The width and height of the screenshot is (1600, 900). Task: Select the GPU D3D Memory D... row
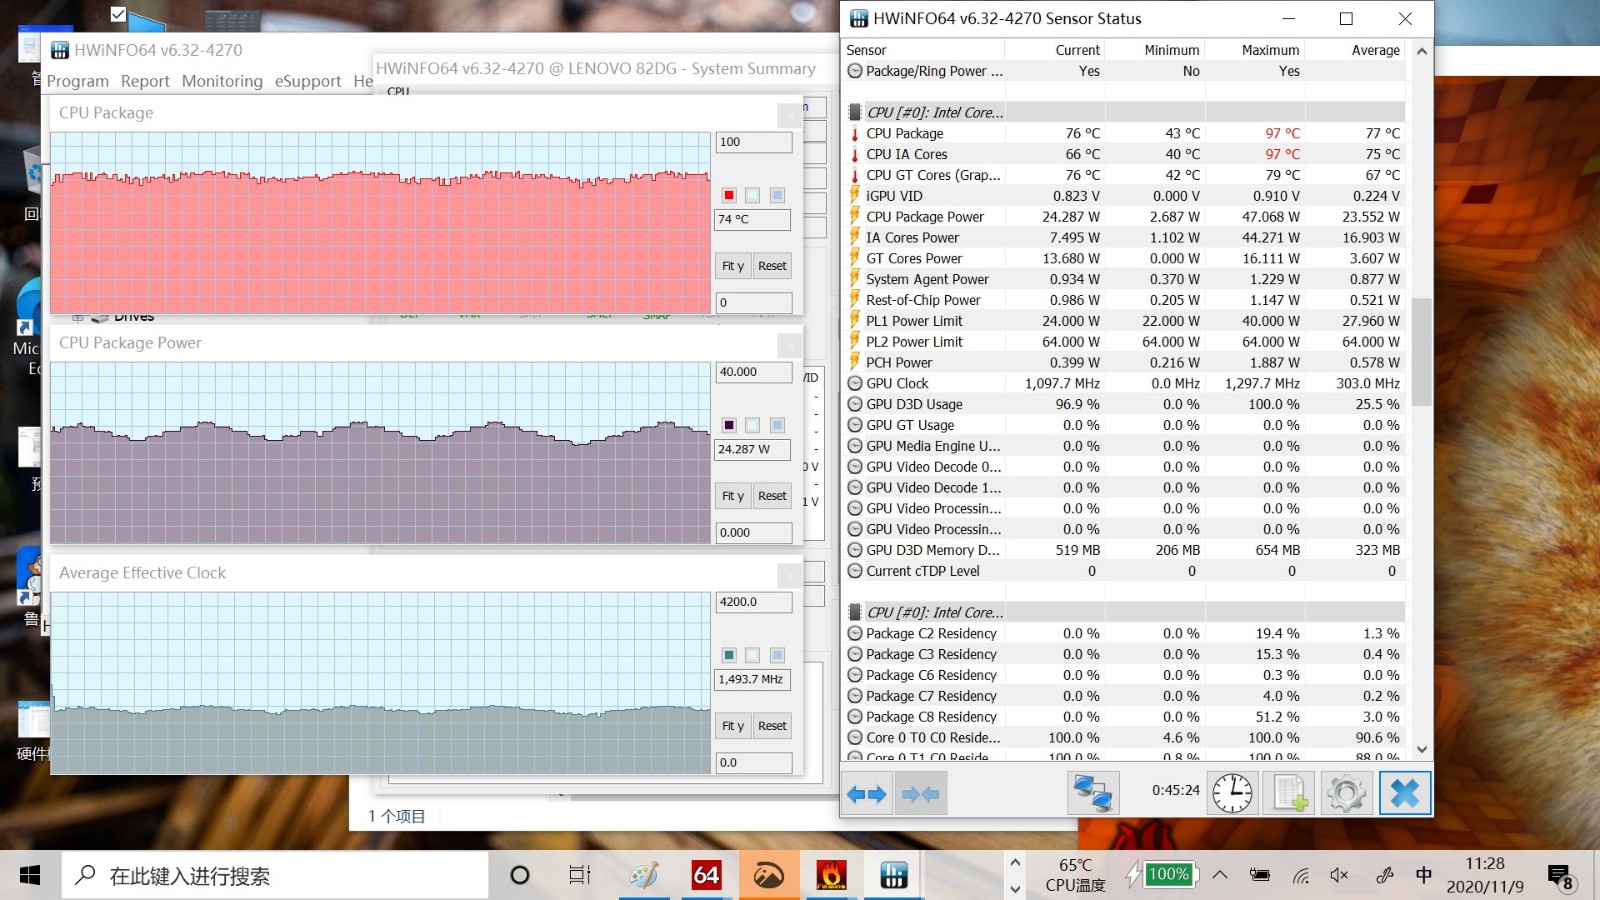click(x=1124, y=550)
